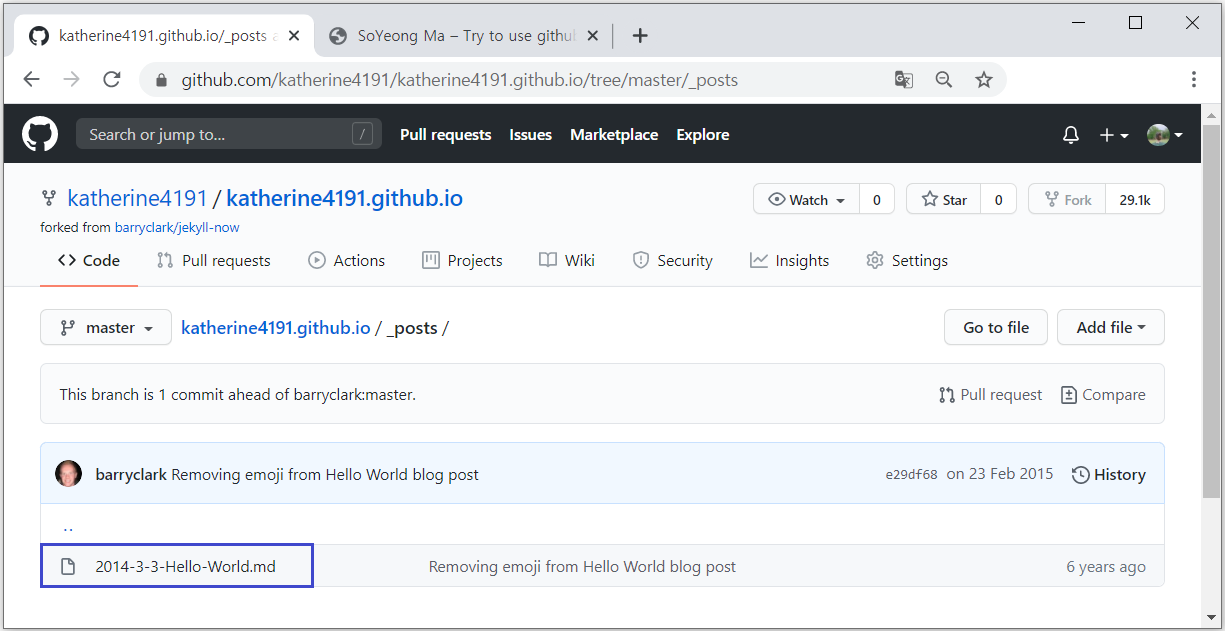Image resolution: width=1225 pixels, height=631 pixels.
Task: Open the repository Settings tab
Action: click(x=907, y=260)
